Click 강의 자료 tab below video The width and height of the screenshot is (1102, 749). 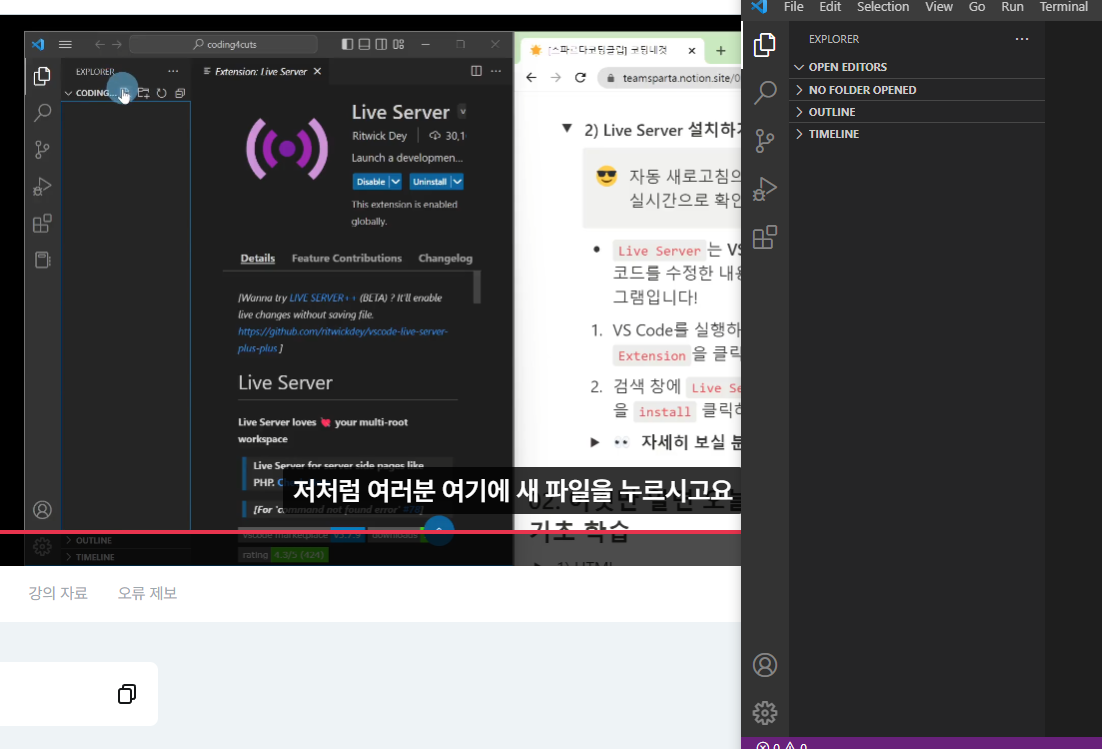58,593
